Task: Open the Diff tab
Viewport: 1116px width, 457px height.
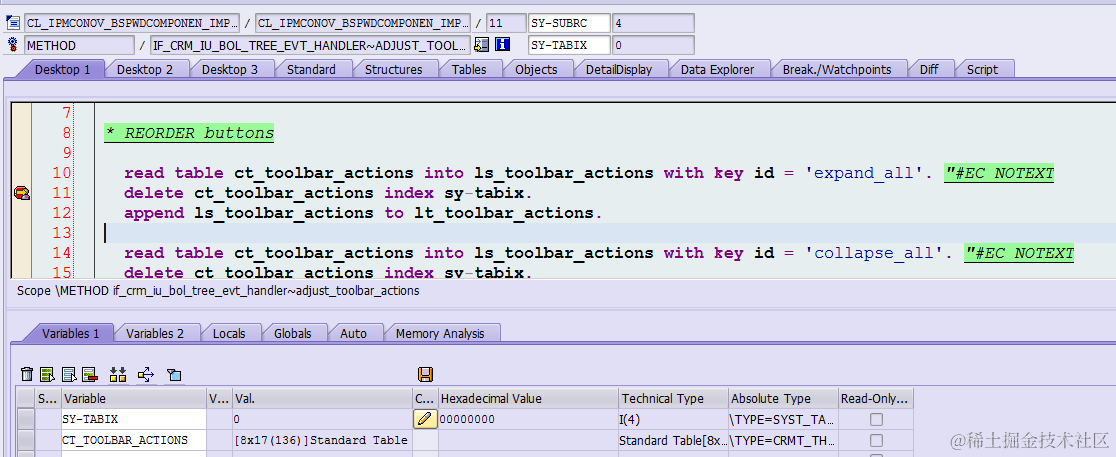Action: click(x=929, y=70)
